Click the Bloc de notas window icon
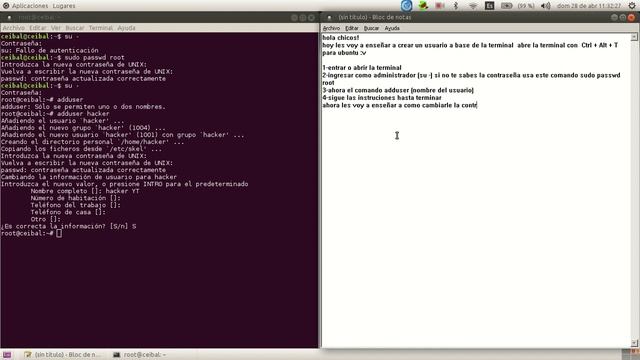 point(329,17)
